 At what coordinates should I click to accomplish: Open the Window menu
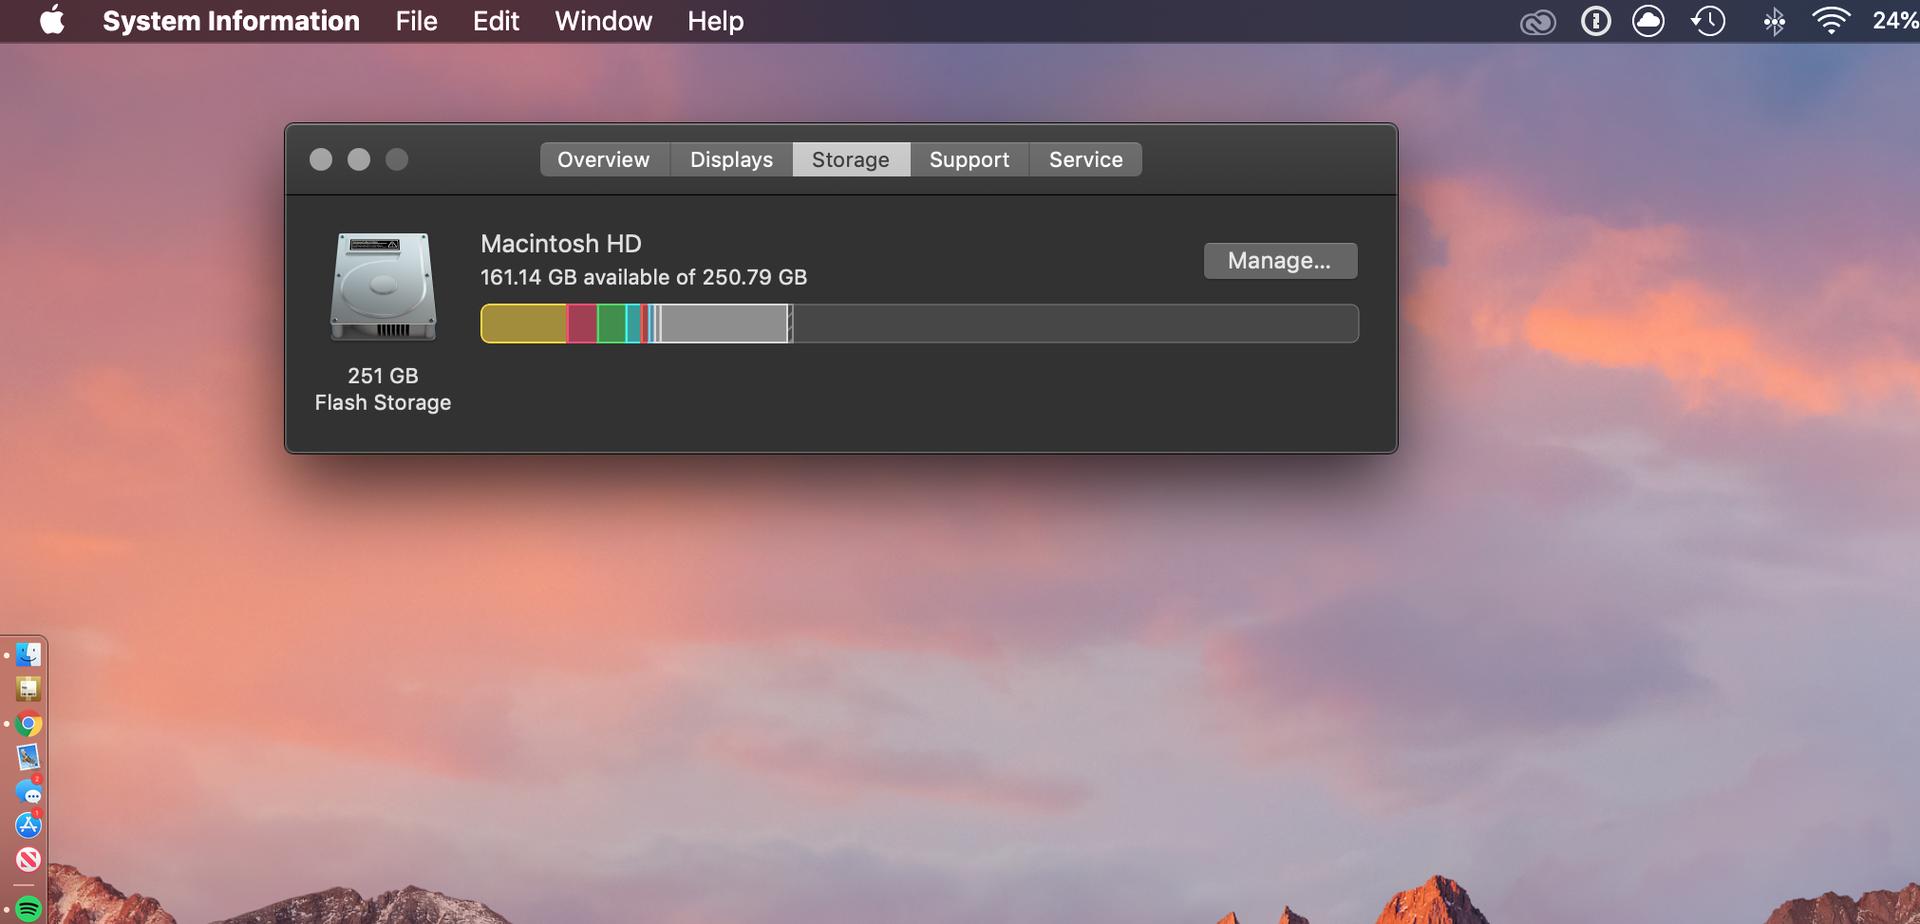[x=603, y=21]
